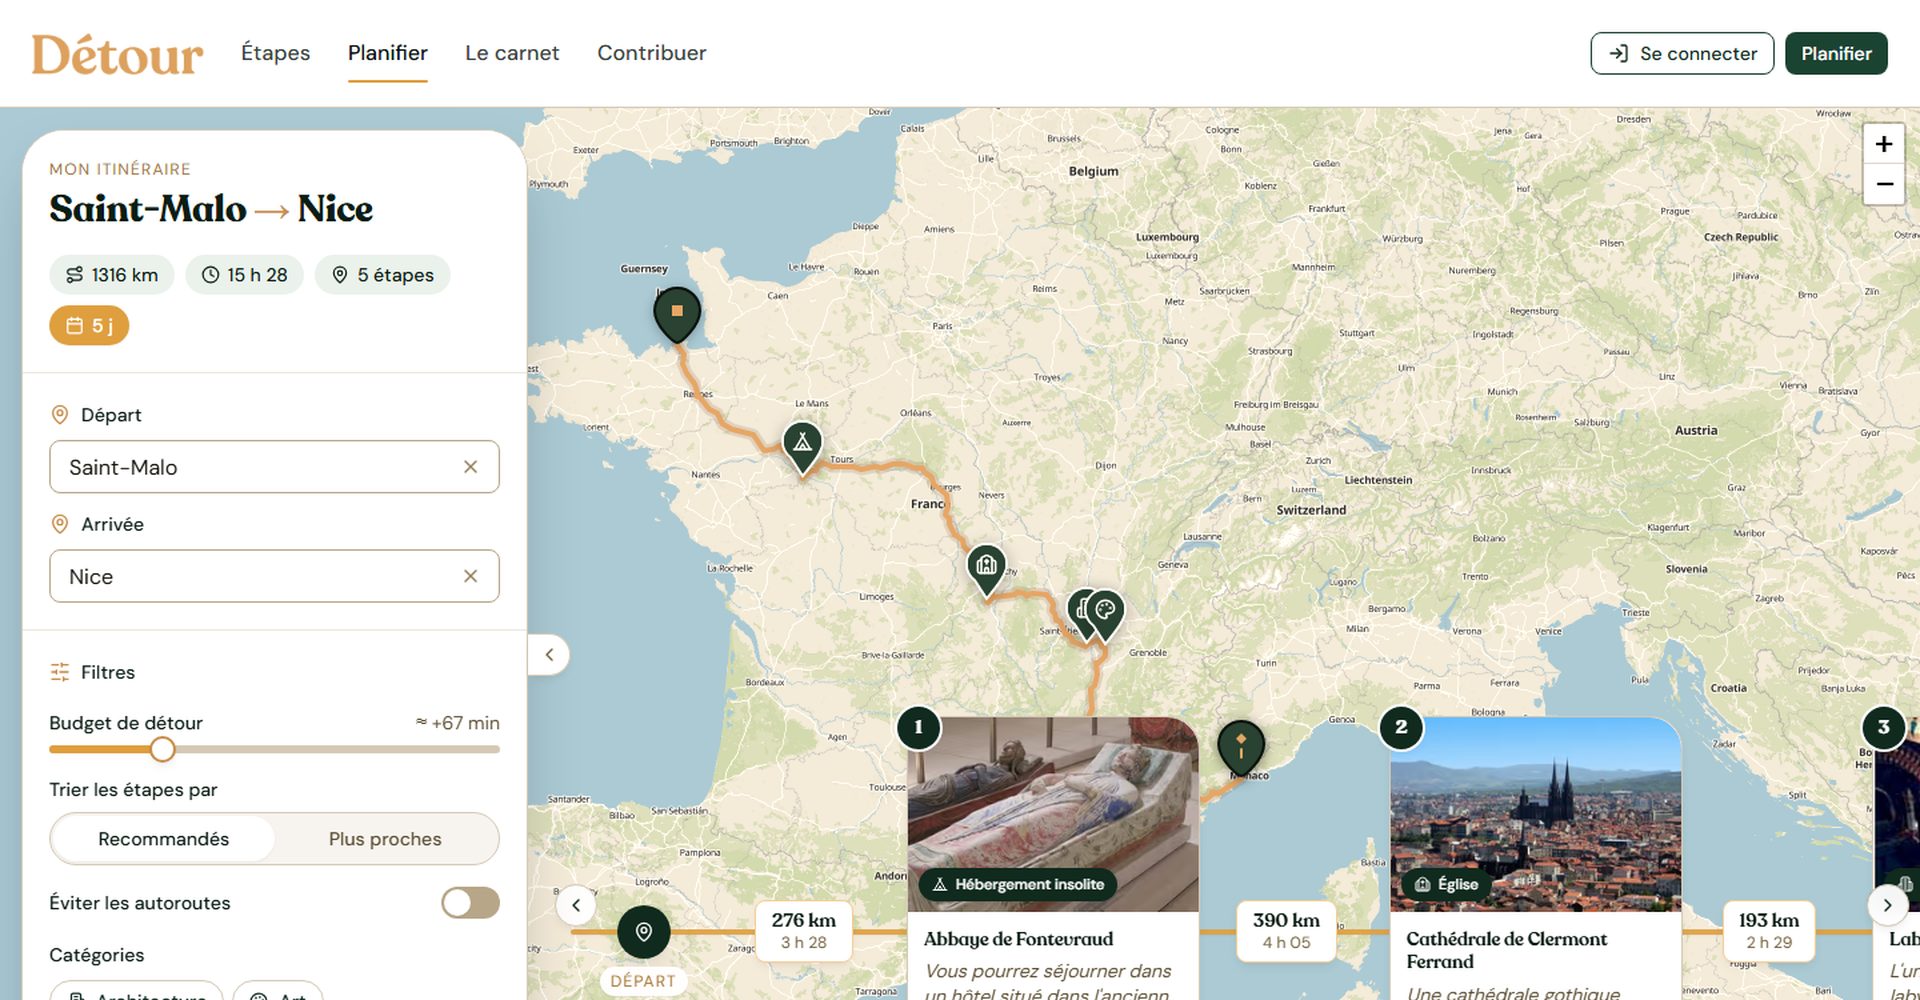
Task: Click Cathédrale de Clermont Ferrand title
Action: [x=1506, y=950]
